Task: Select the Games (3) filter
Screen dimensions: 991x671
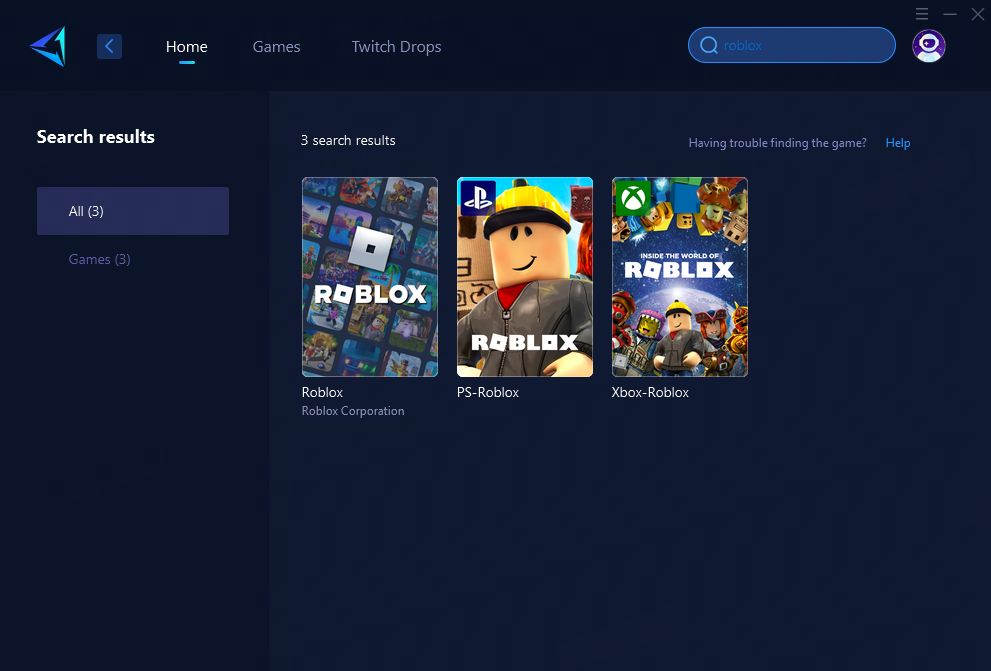Action: pos(99,259)
